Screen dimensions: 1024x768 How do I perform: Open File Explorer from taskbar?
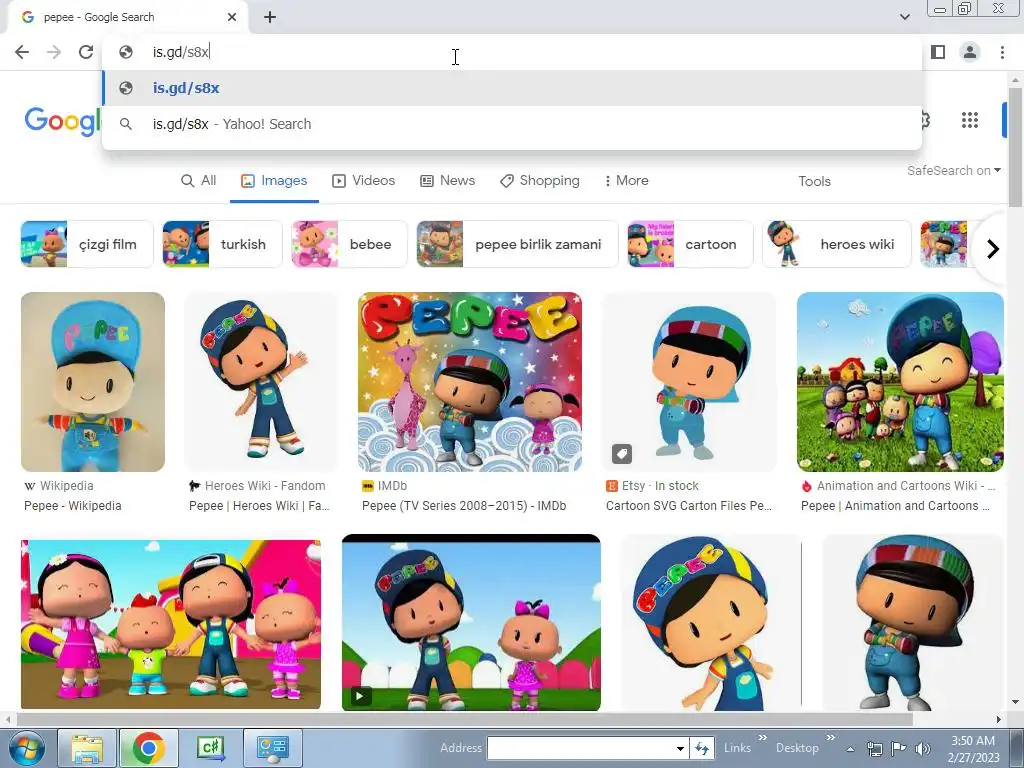point(88,748)
